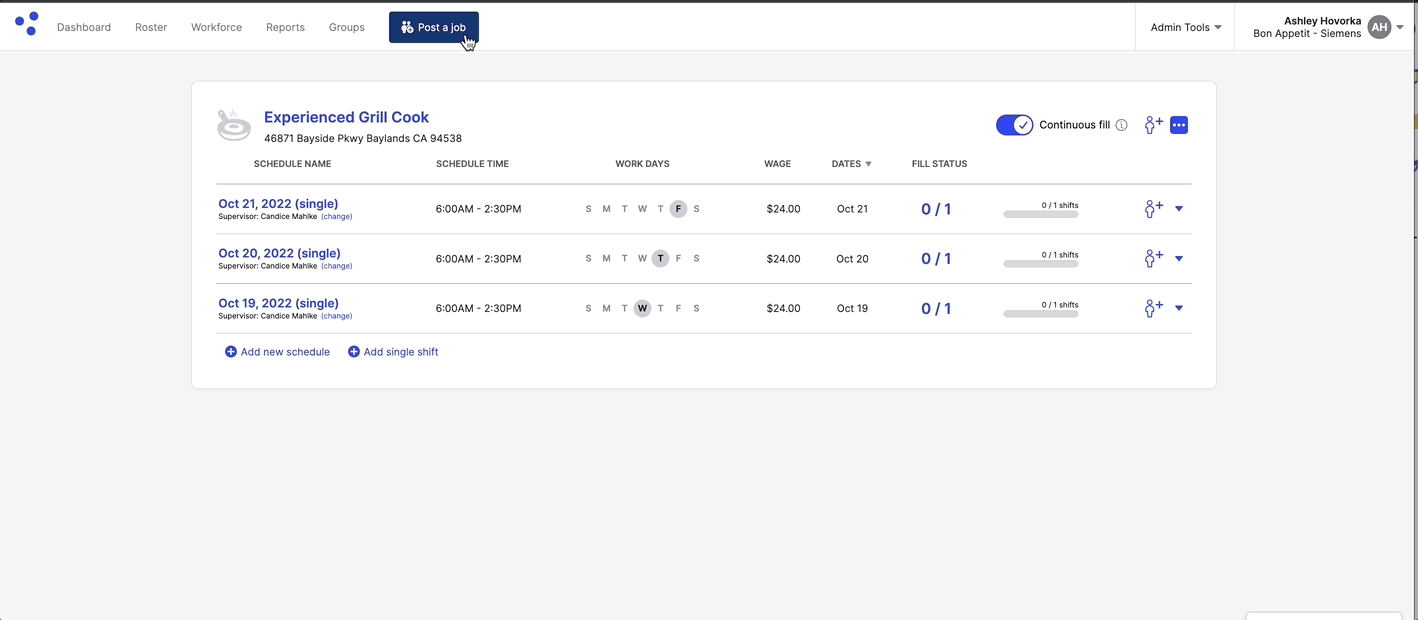Click the Oct 20 shifts fill progress bar

point(1041,264)
